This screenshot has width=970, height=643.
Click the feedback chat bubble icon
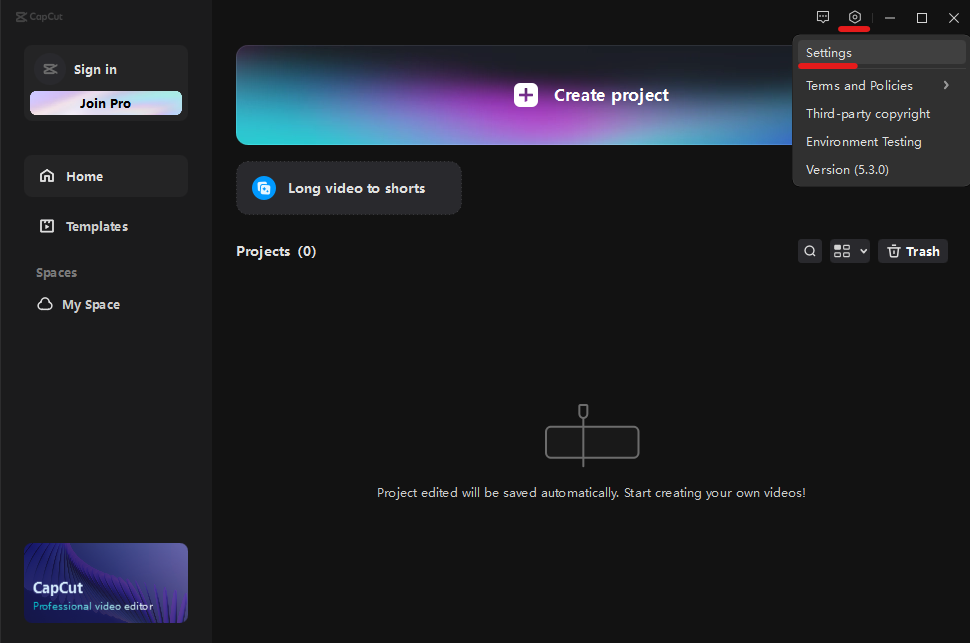click(x=823, y=17)
